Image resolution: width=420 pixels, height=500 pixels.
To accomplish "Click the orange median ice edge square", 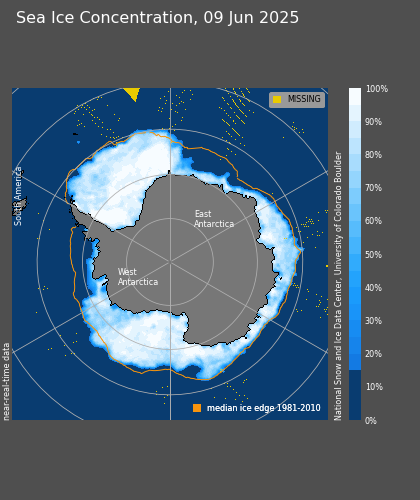I will [x=197, y=408].
